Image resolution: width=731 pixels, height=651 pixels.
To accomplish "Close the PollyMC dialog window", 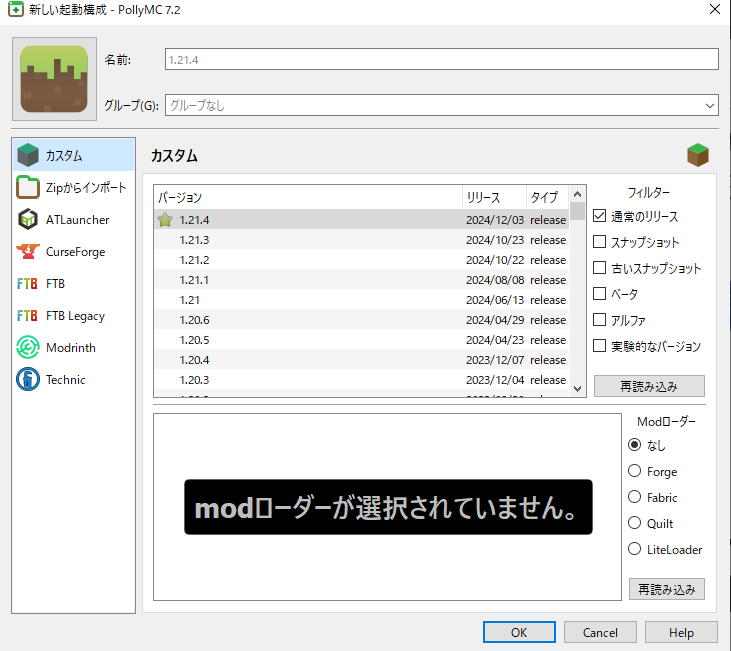I will coord(715,9).
